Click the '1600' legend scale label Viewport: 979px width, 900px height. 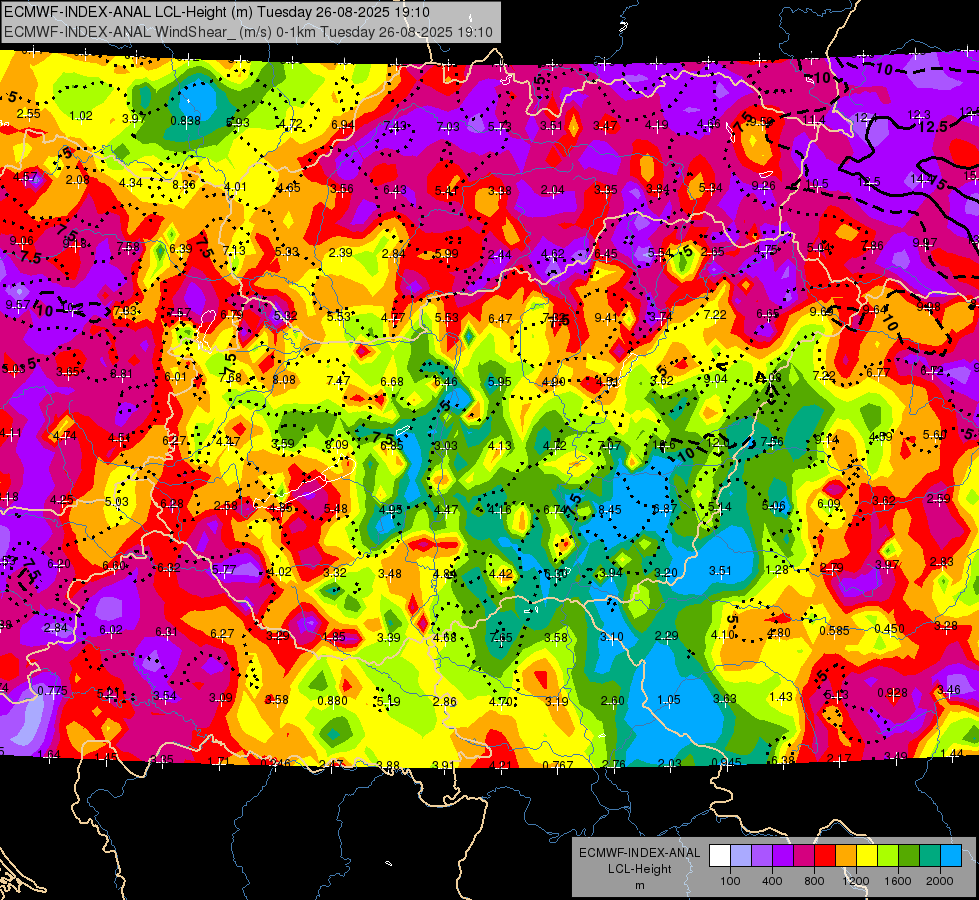coord(898,881)
